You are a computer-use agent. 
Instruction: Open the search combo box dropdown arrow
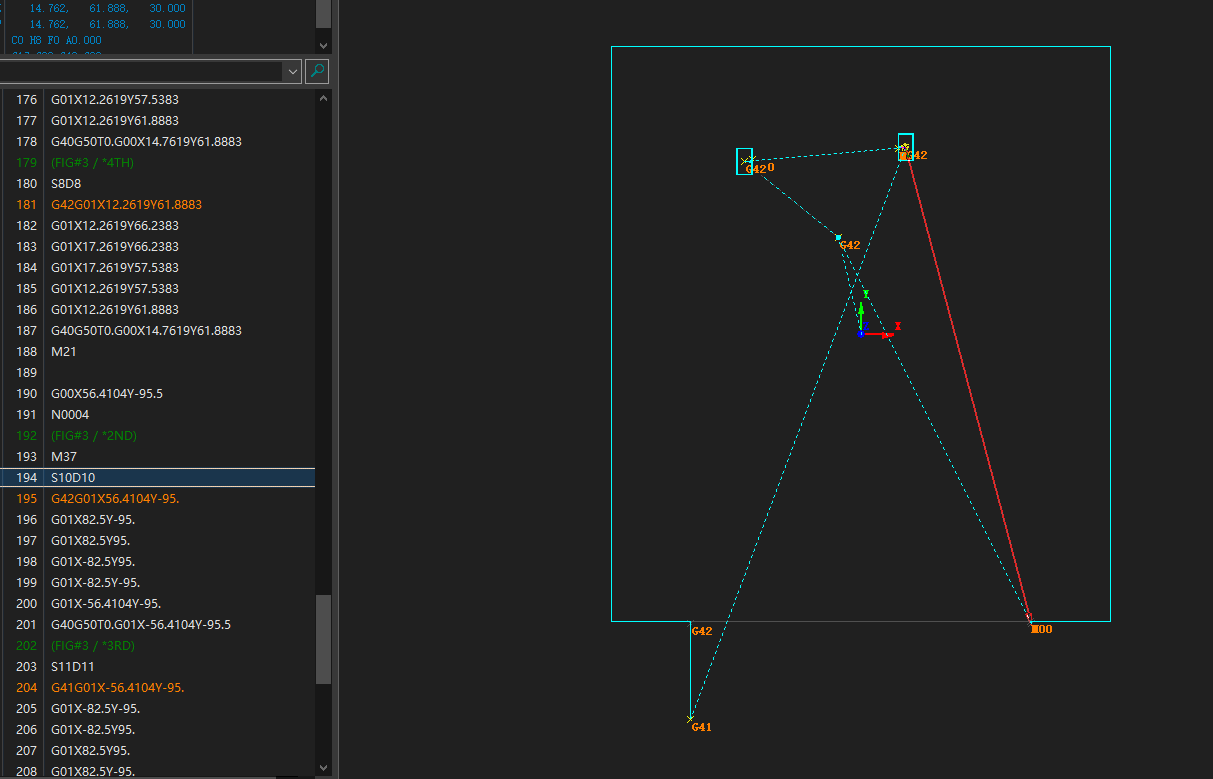tap(292, 71)
